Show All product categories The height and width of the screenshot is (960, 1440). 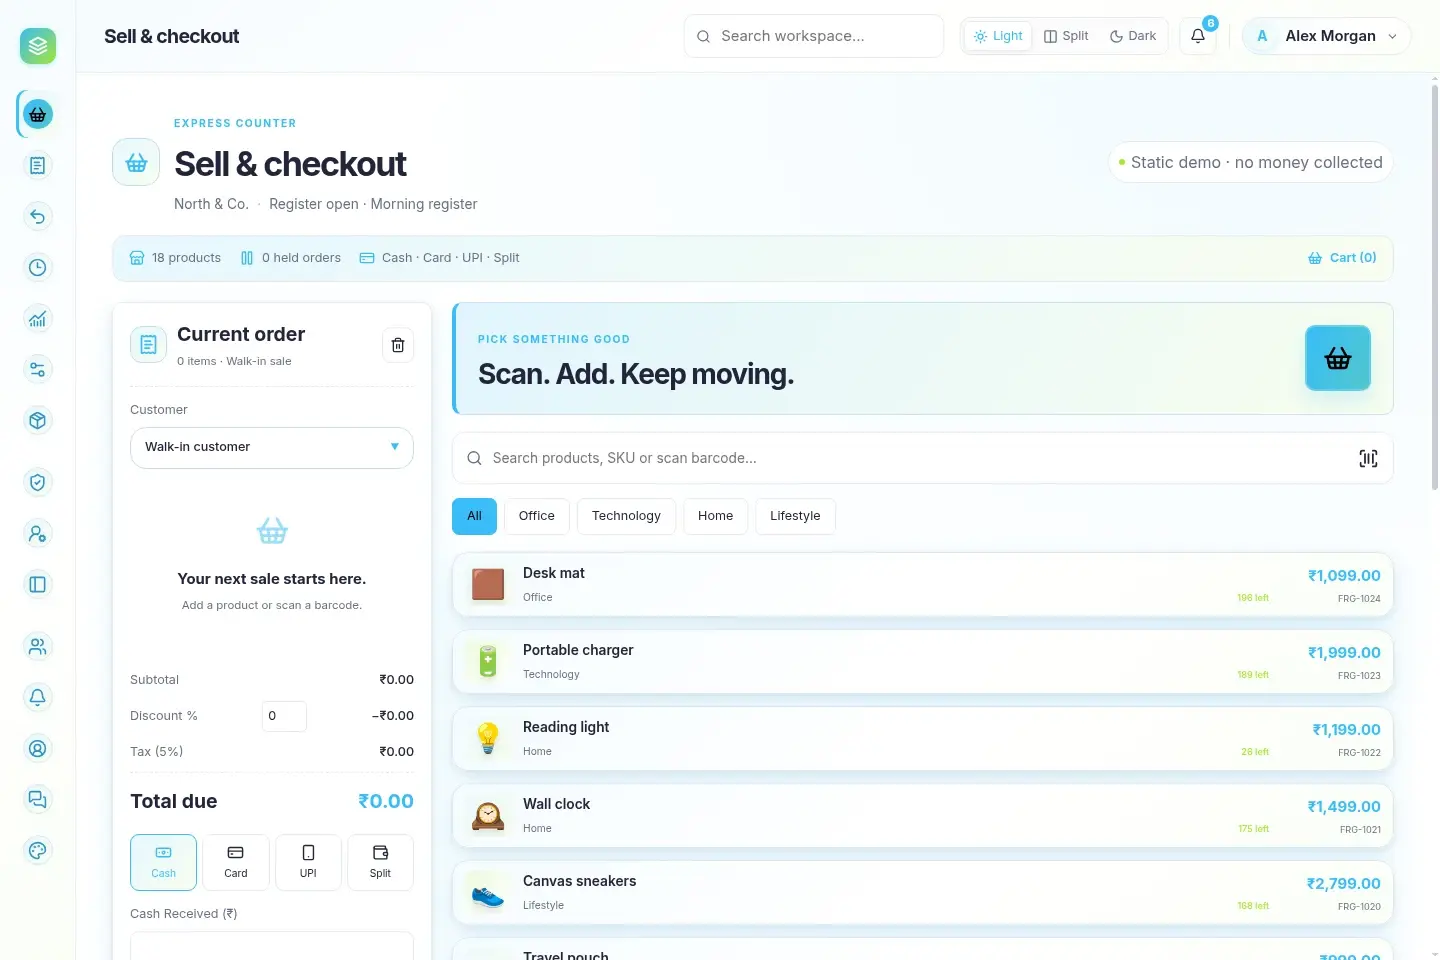474,516
